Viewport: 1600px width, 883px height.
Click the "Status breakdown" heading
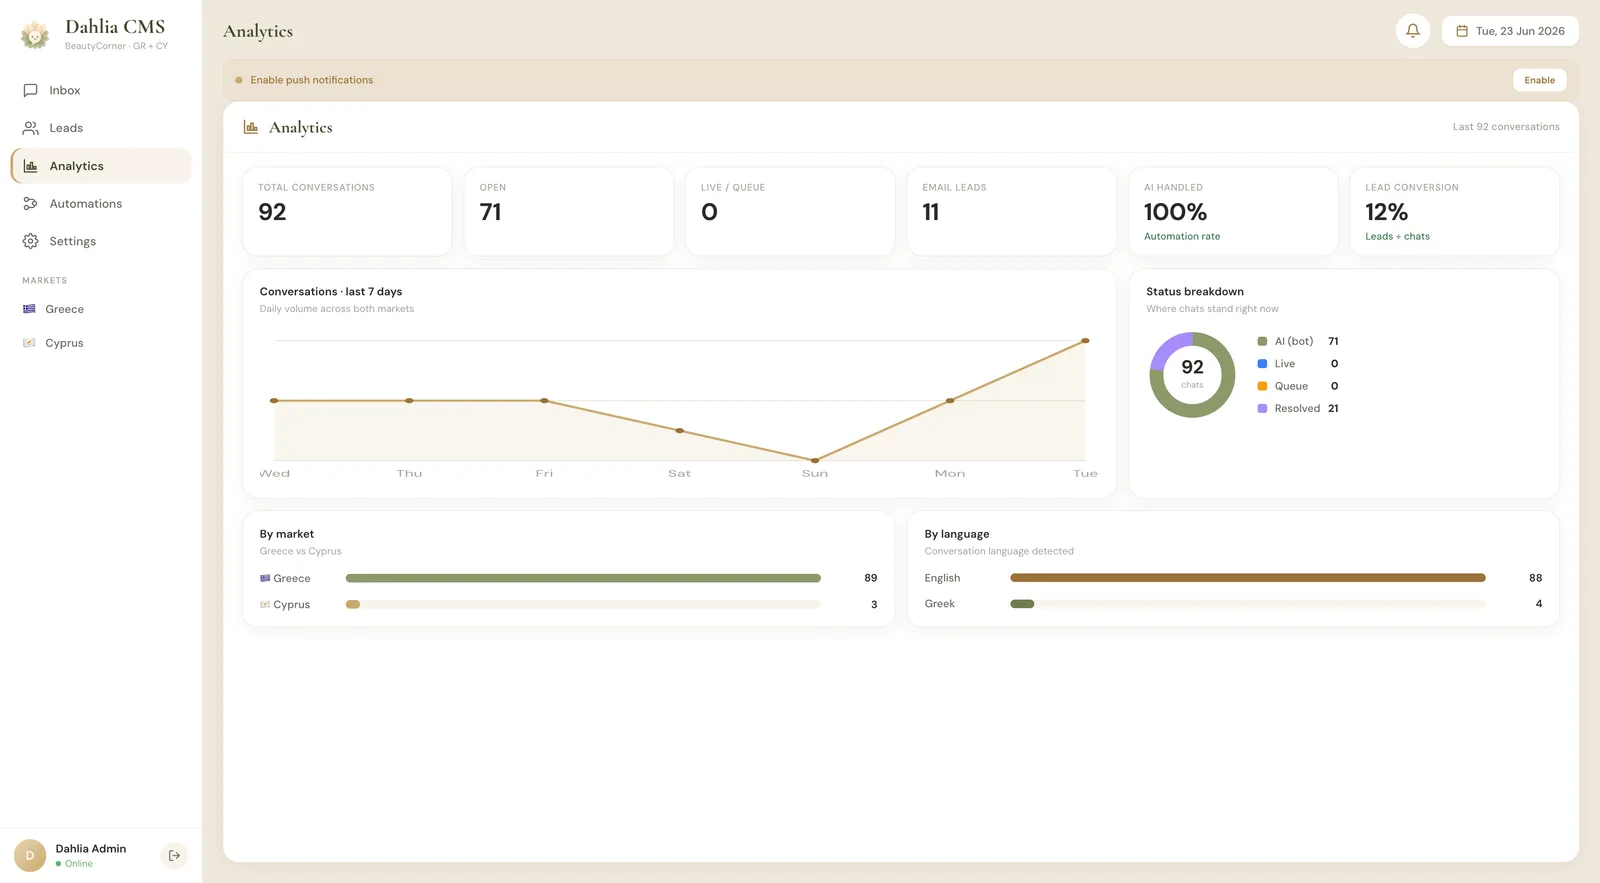click(x=1195, y=292)
